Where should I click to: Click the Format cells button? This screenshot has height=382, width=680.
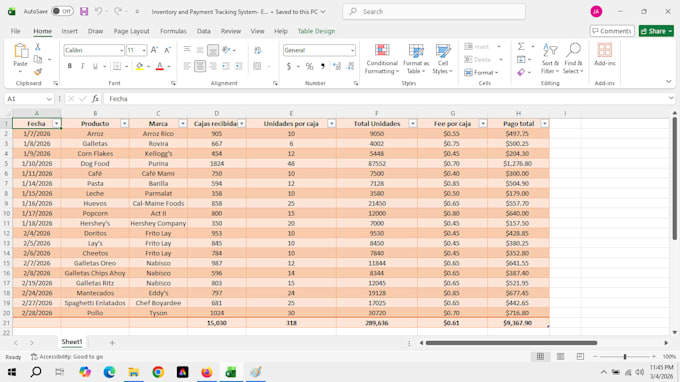pos(482,72)
